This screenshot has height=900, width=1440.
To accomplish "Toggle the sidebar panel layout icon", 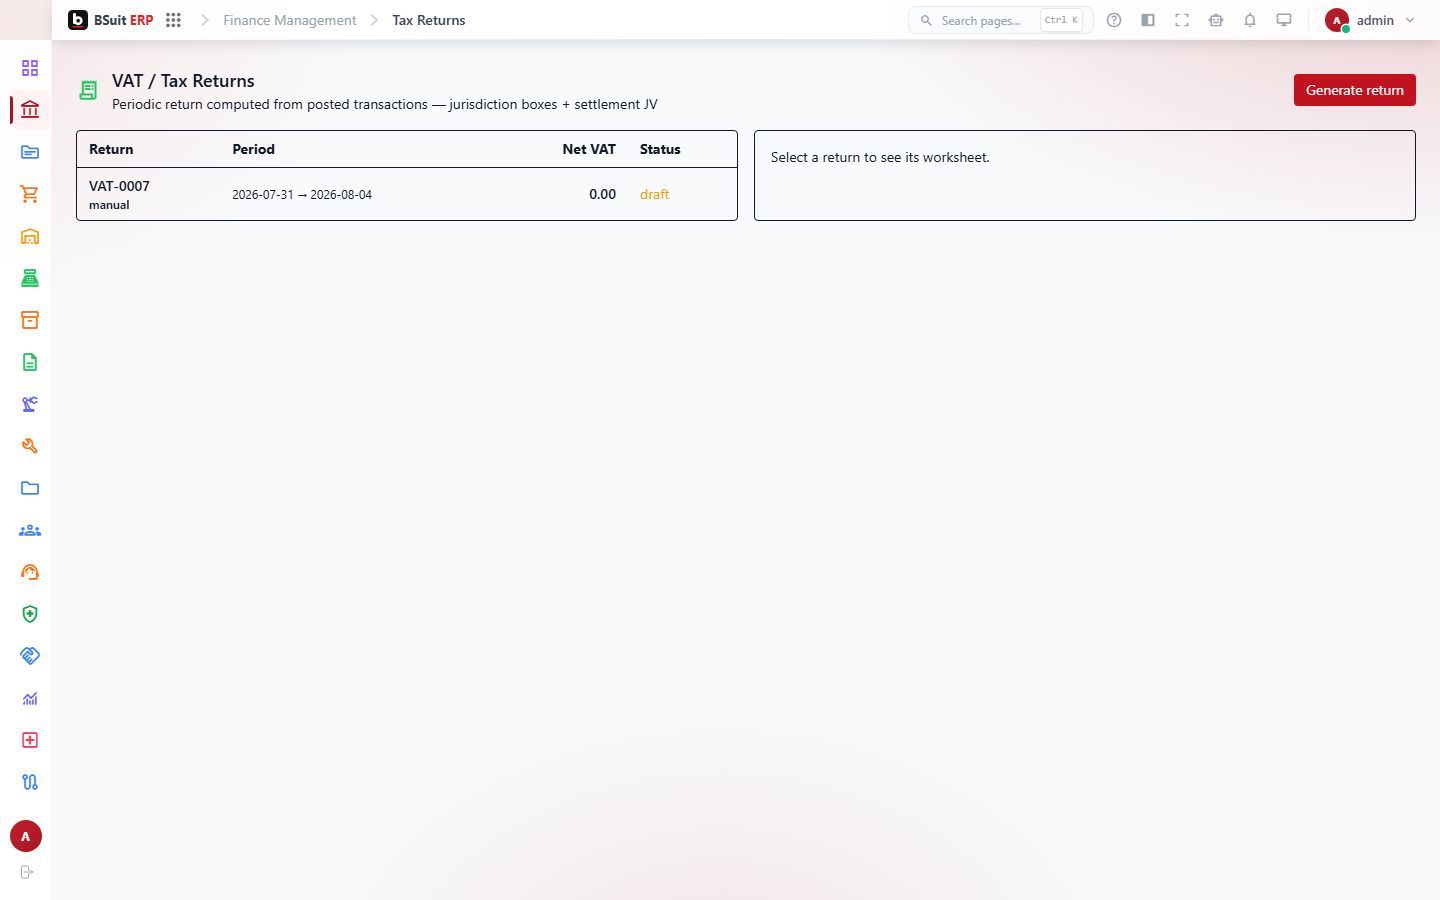I will (x=1148, y=20).
